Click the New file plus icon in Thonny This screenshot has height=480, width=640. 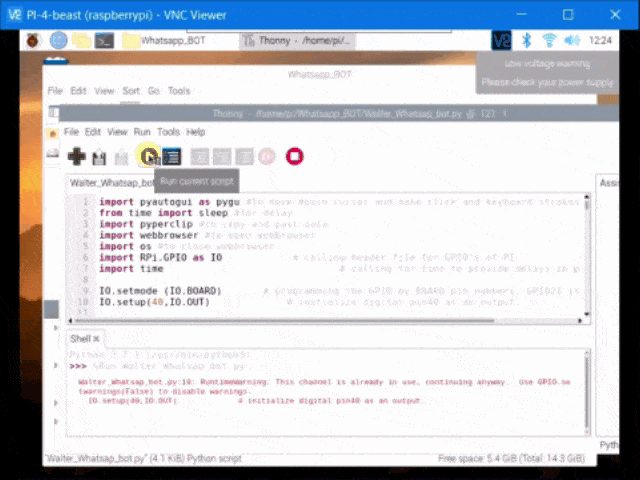click(76, 156)
